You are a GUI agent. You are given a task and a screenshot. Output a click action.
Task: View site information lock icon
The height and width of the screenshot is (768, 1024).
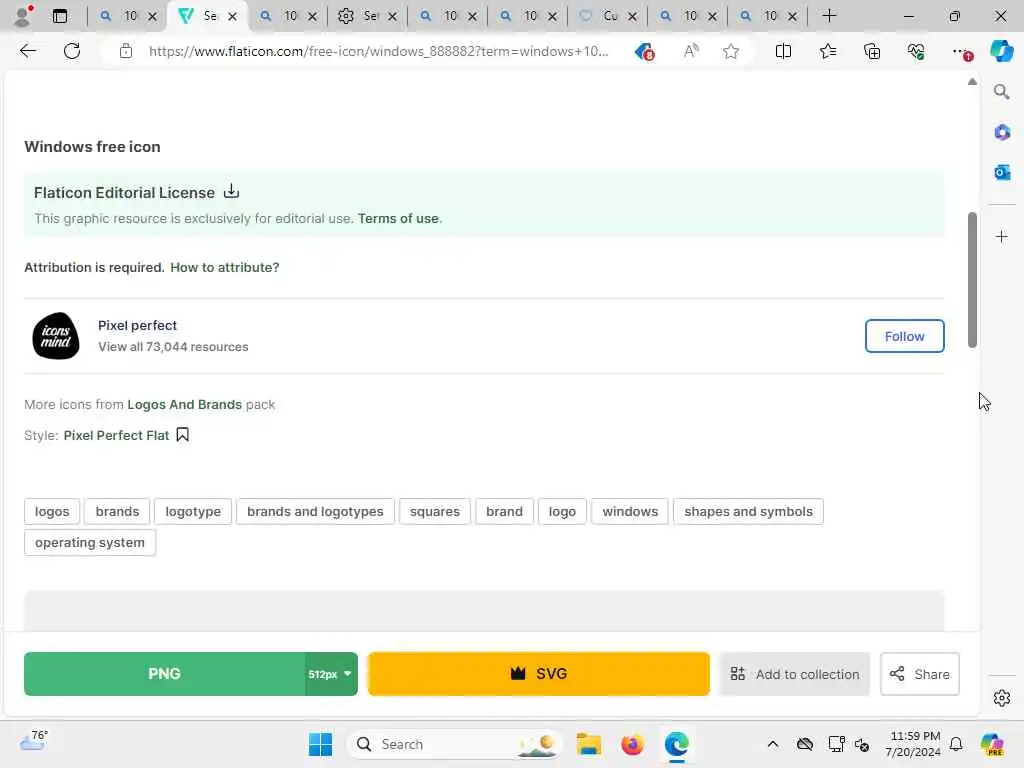click(x=126, y=51)
